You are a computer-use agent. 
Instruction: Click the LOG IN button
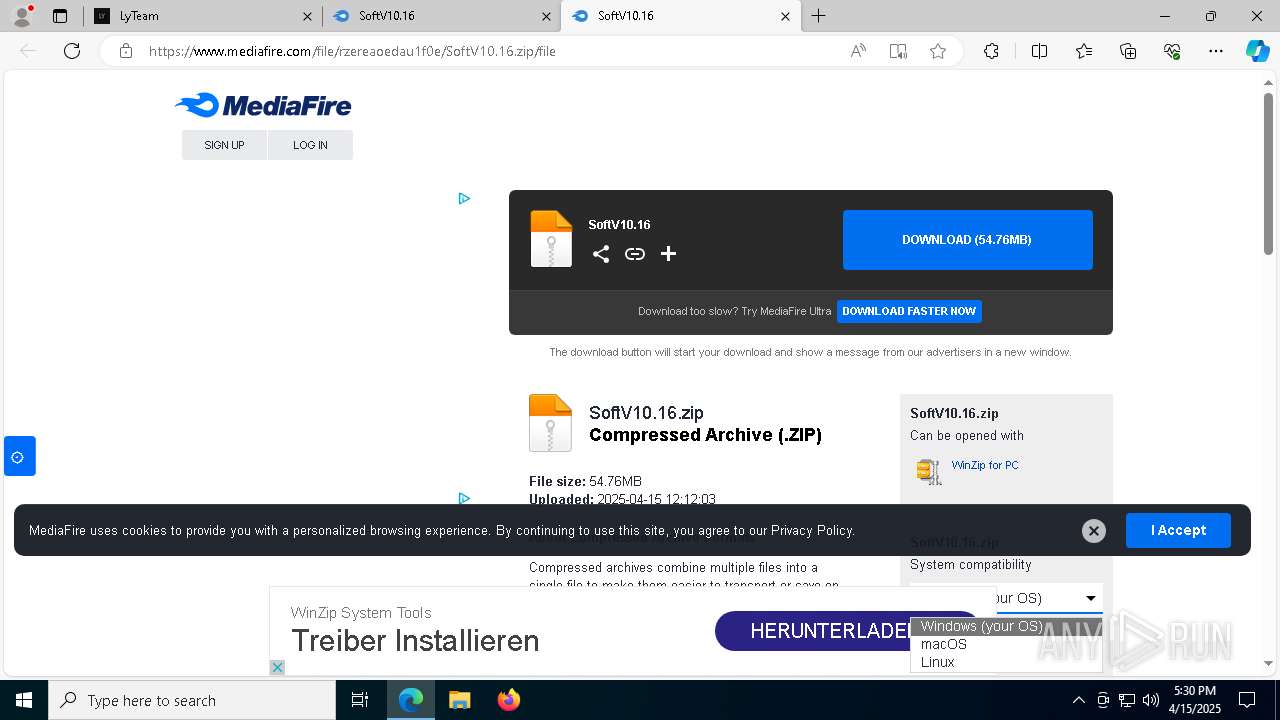tap(310, 145)
